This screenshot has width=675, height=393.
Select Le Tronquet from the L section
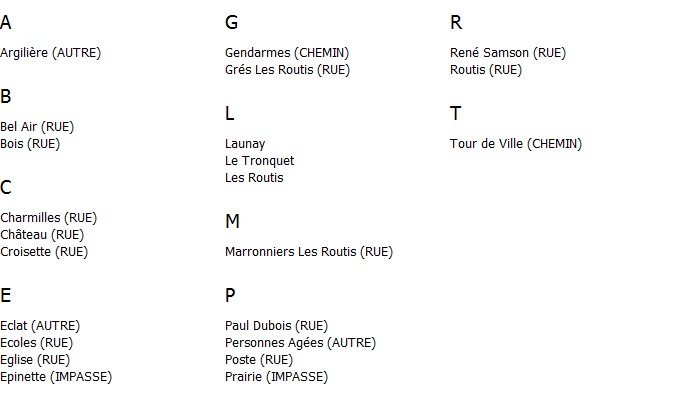click(260, 161)
